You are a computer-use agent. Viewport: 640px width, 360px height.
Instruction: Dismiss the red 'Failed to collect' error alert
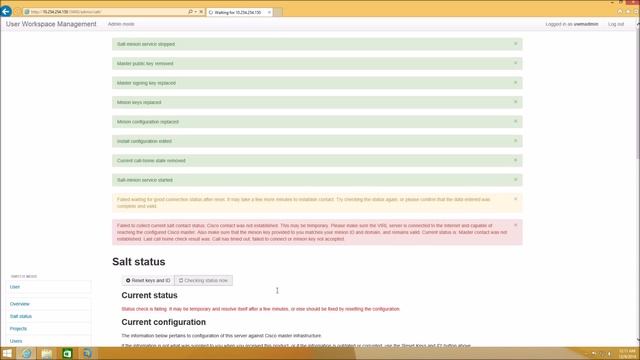pos(516,225)
